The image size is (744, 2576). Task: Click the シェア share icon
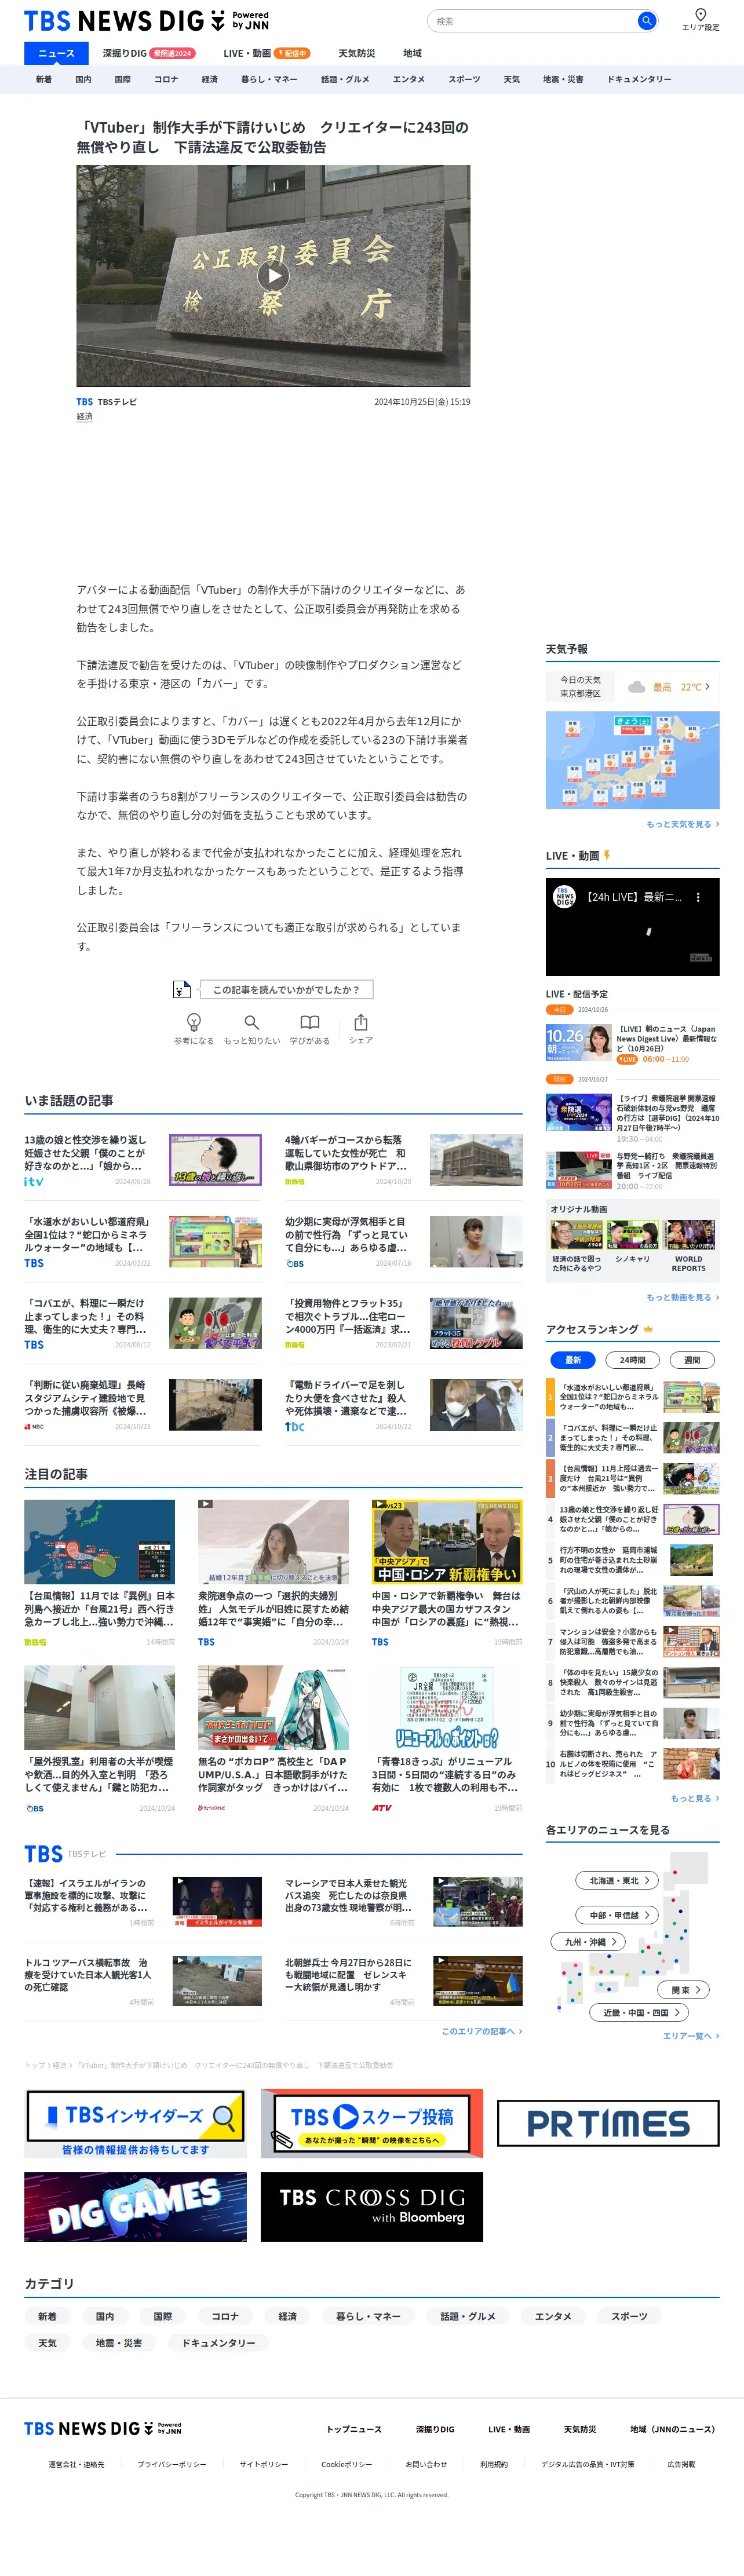[x=361, y=1022]
